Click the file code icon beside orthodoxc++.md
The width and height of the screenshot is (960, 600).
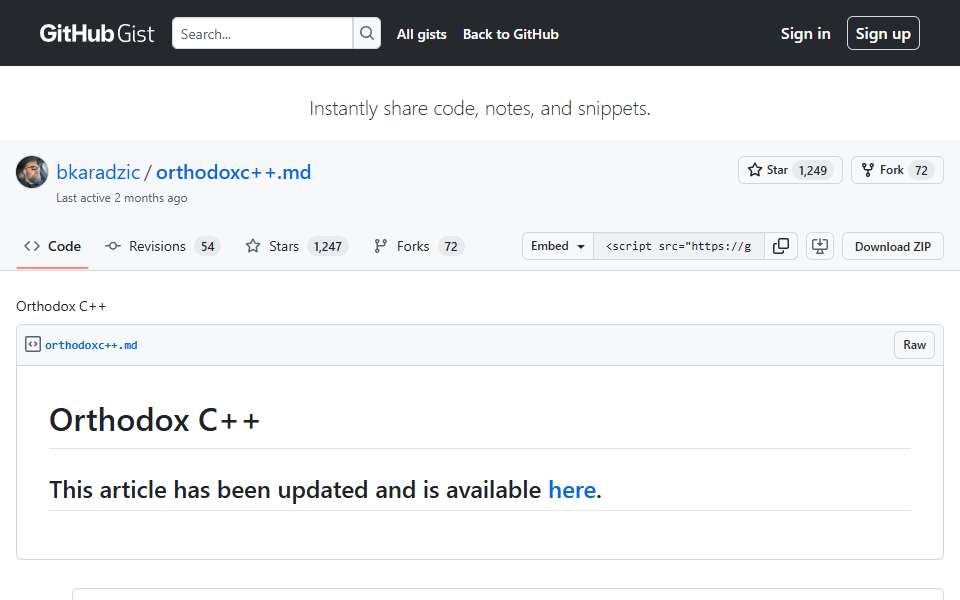click(x=32, y=345)
